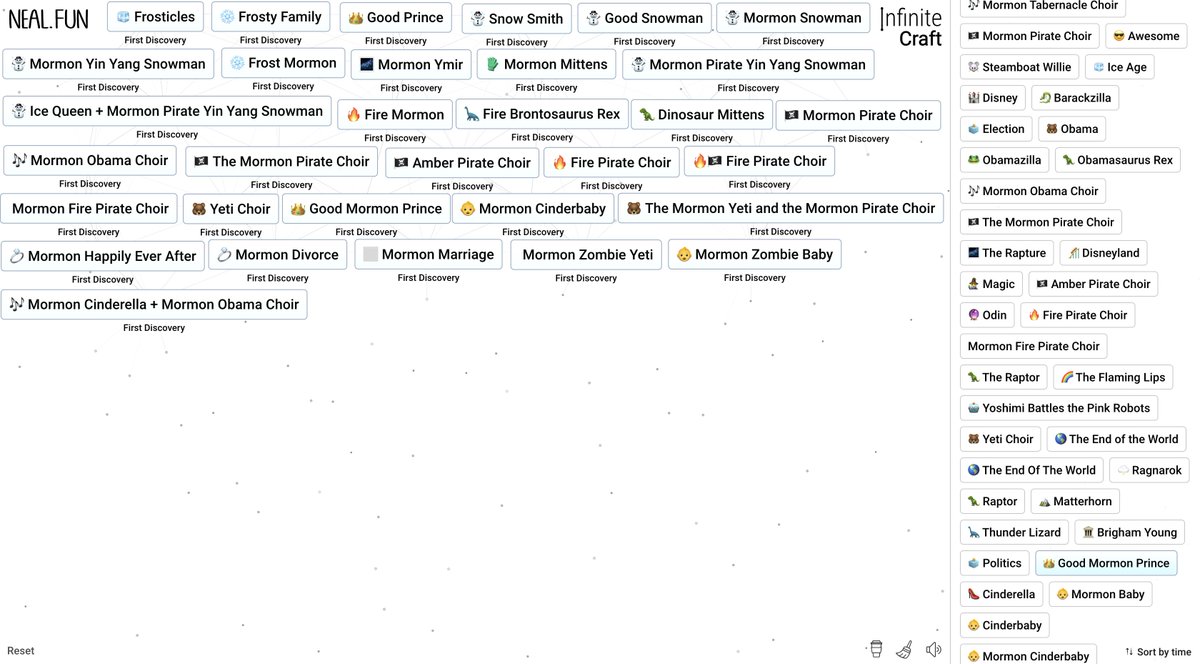The height and width of the screenshot is (664, 1200).
Task: Select the Dinosaur Mittens element
Action: (x=702, y=115)
